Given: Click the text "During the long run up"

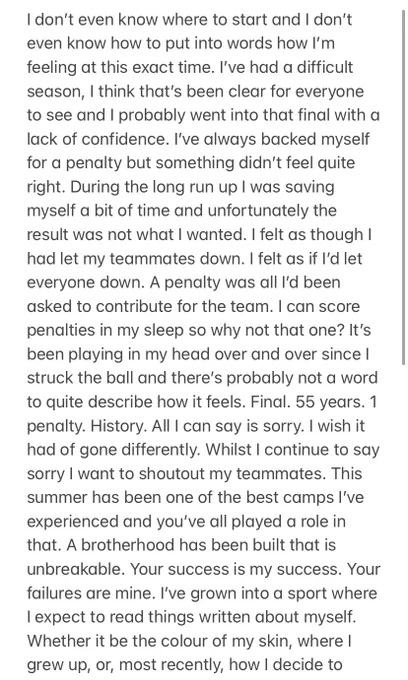Looking at the screenshot, I should (x=154, y=187).
